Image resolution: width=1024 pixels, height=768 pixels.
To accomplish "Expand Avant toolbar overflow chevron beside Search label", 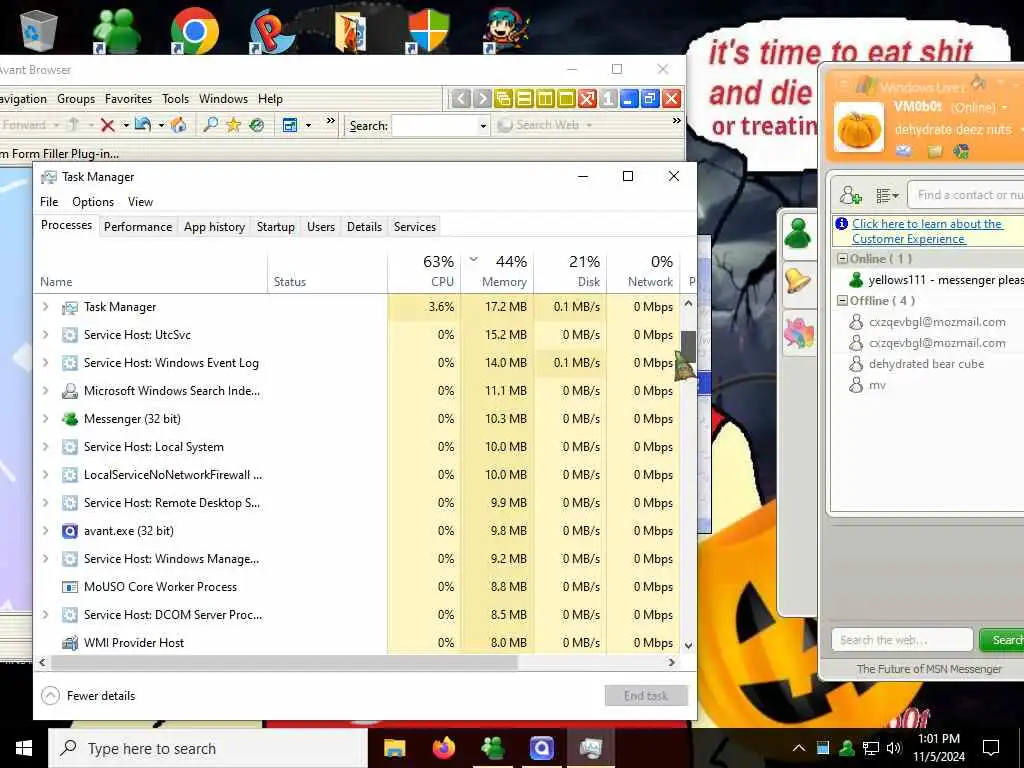I will point(330,121).
